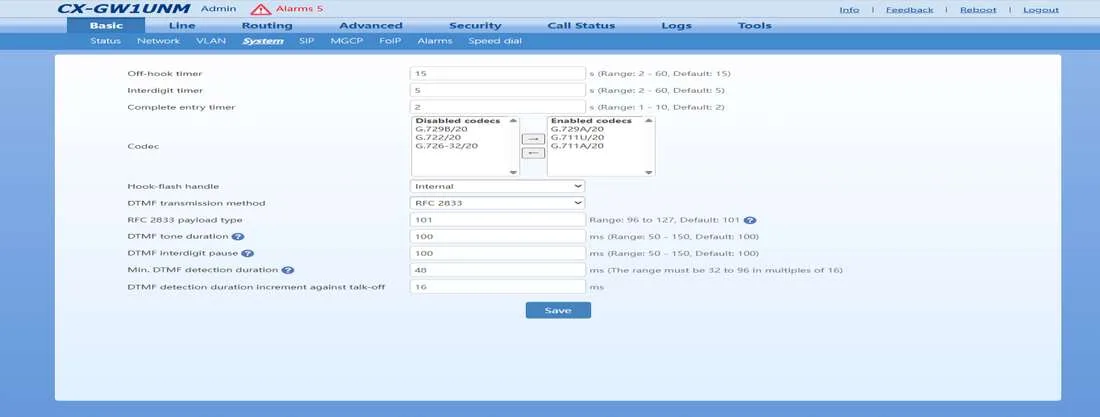
Task: Switch to the Basic tab
Action: [x=106, y=26]
